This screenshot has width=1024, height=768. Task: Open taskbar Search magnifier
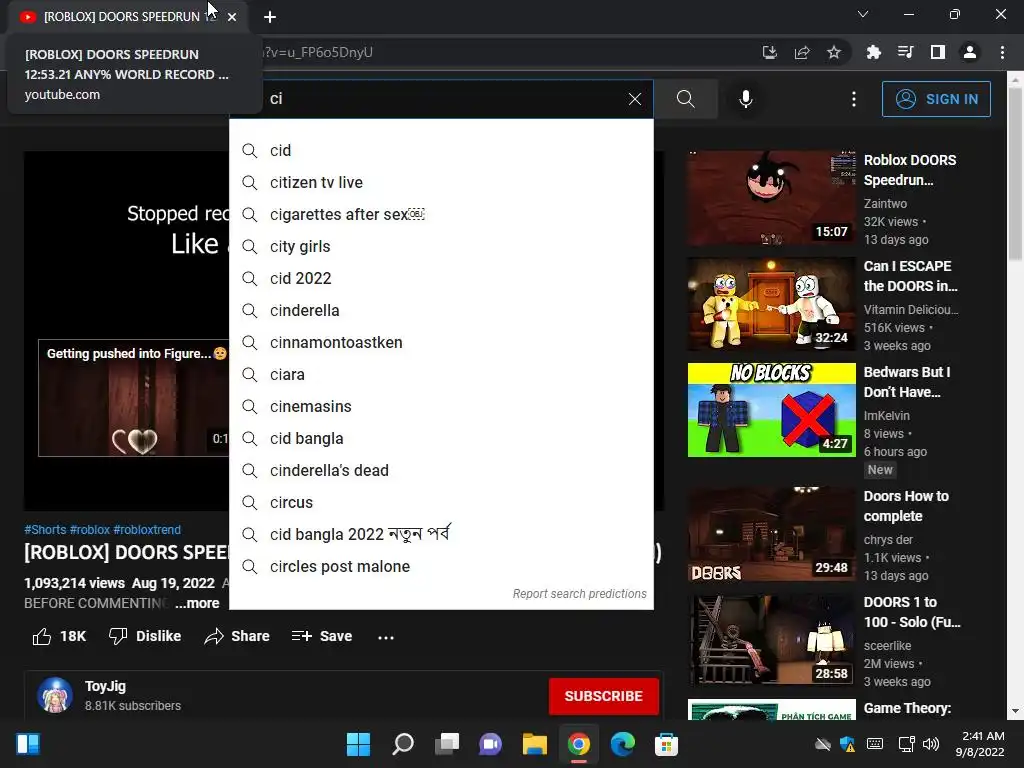pos(402,744)
